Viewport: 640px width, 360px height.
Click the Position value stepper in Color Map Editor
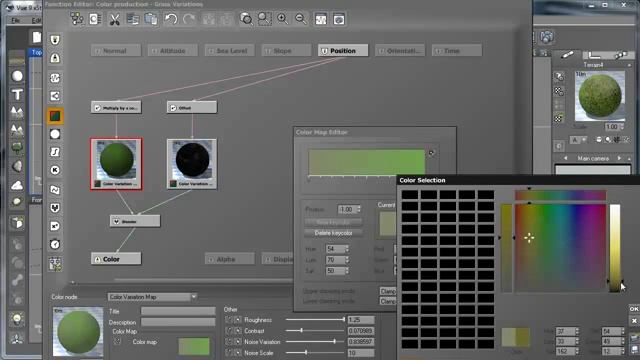click(359, 209)
